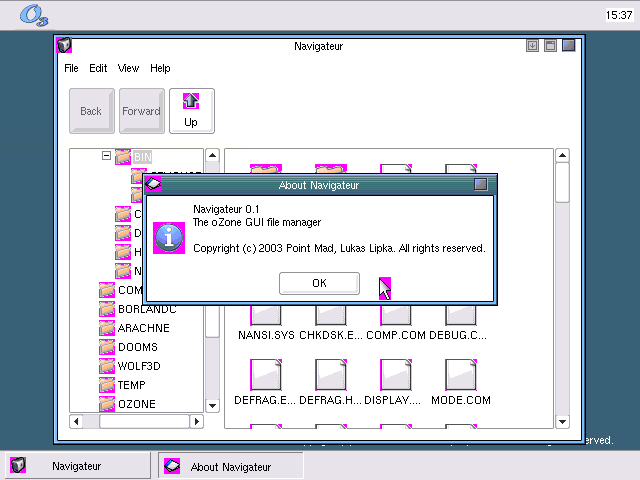The image size is (640, 480).
Task: Click the oZone O3 logo in the top bar
Action: [x=34, y=16]
